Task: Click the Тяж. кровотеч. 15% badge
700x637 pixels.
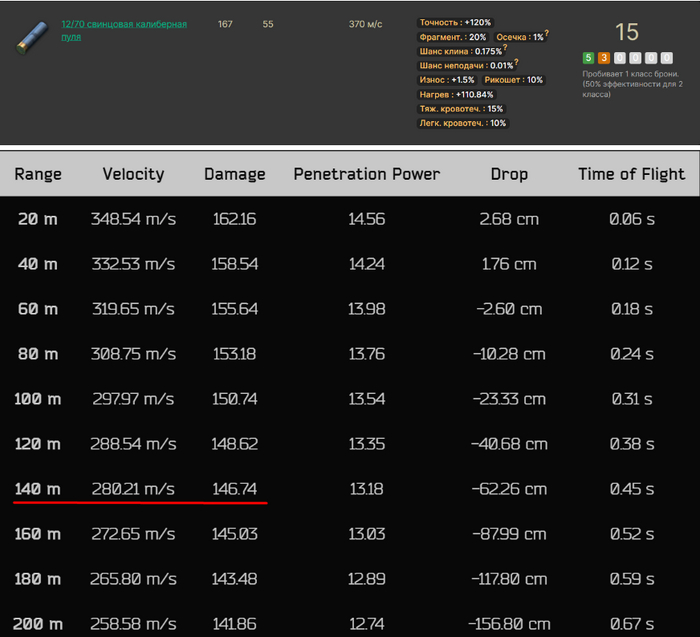Action: (x=461, y=109)
